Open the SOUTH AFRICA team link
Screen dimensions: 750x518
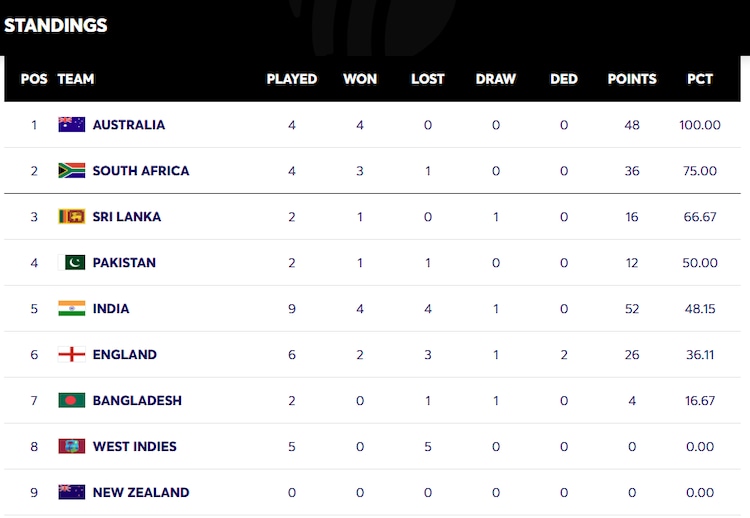tap(141, 171)
